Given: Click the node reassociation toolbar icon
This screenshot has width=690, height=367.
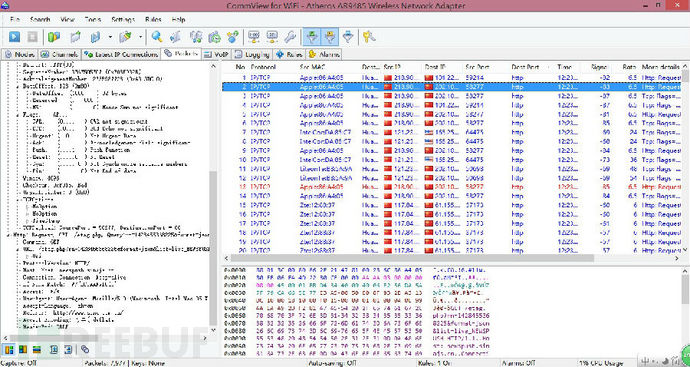Looking at the screenshot, I should click(232, 37).
